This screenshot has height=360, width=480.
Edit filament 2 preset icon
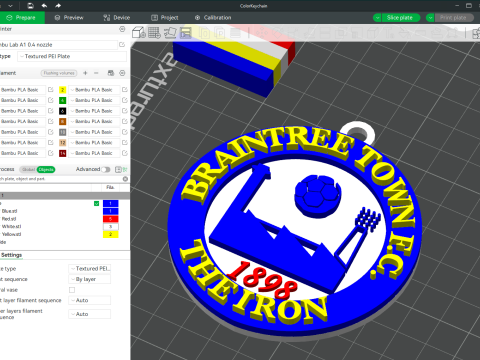click(x=125, y=90)
